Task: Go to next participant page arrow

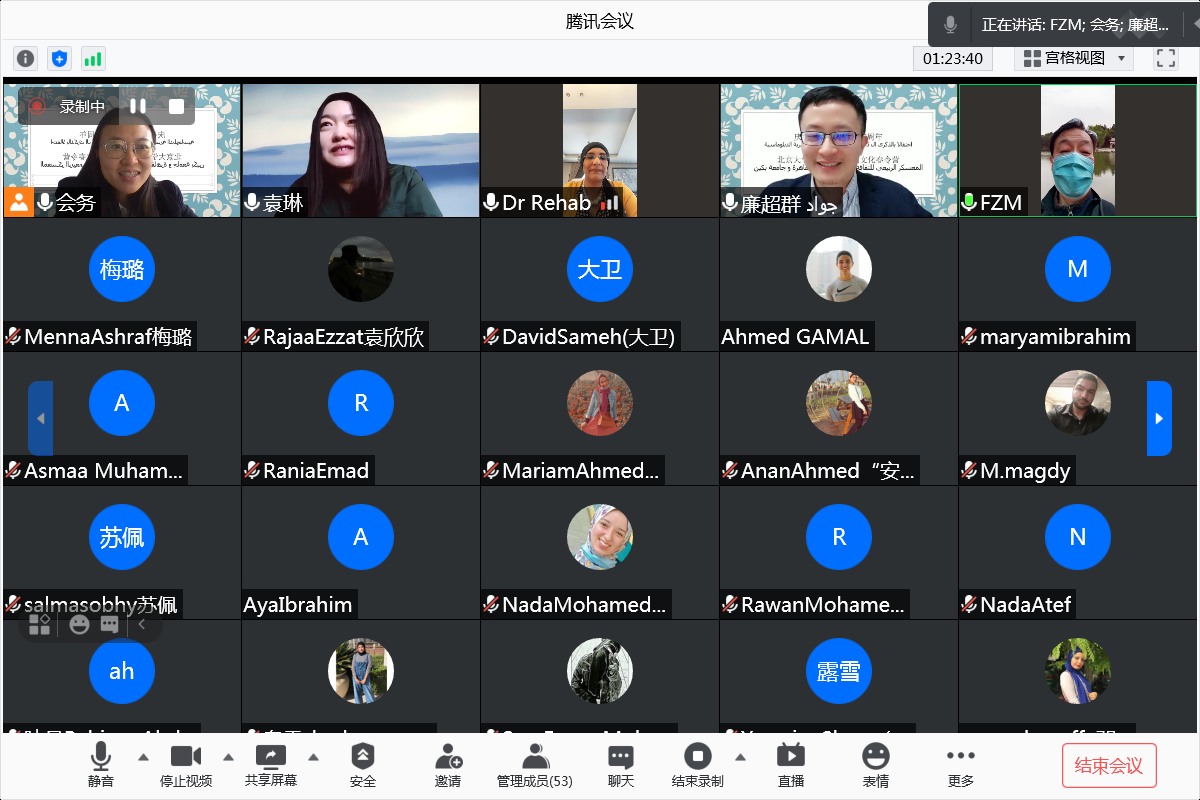Action: tap(1159, 418)
